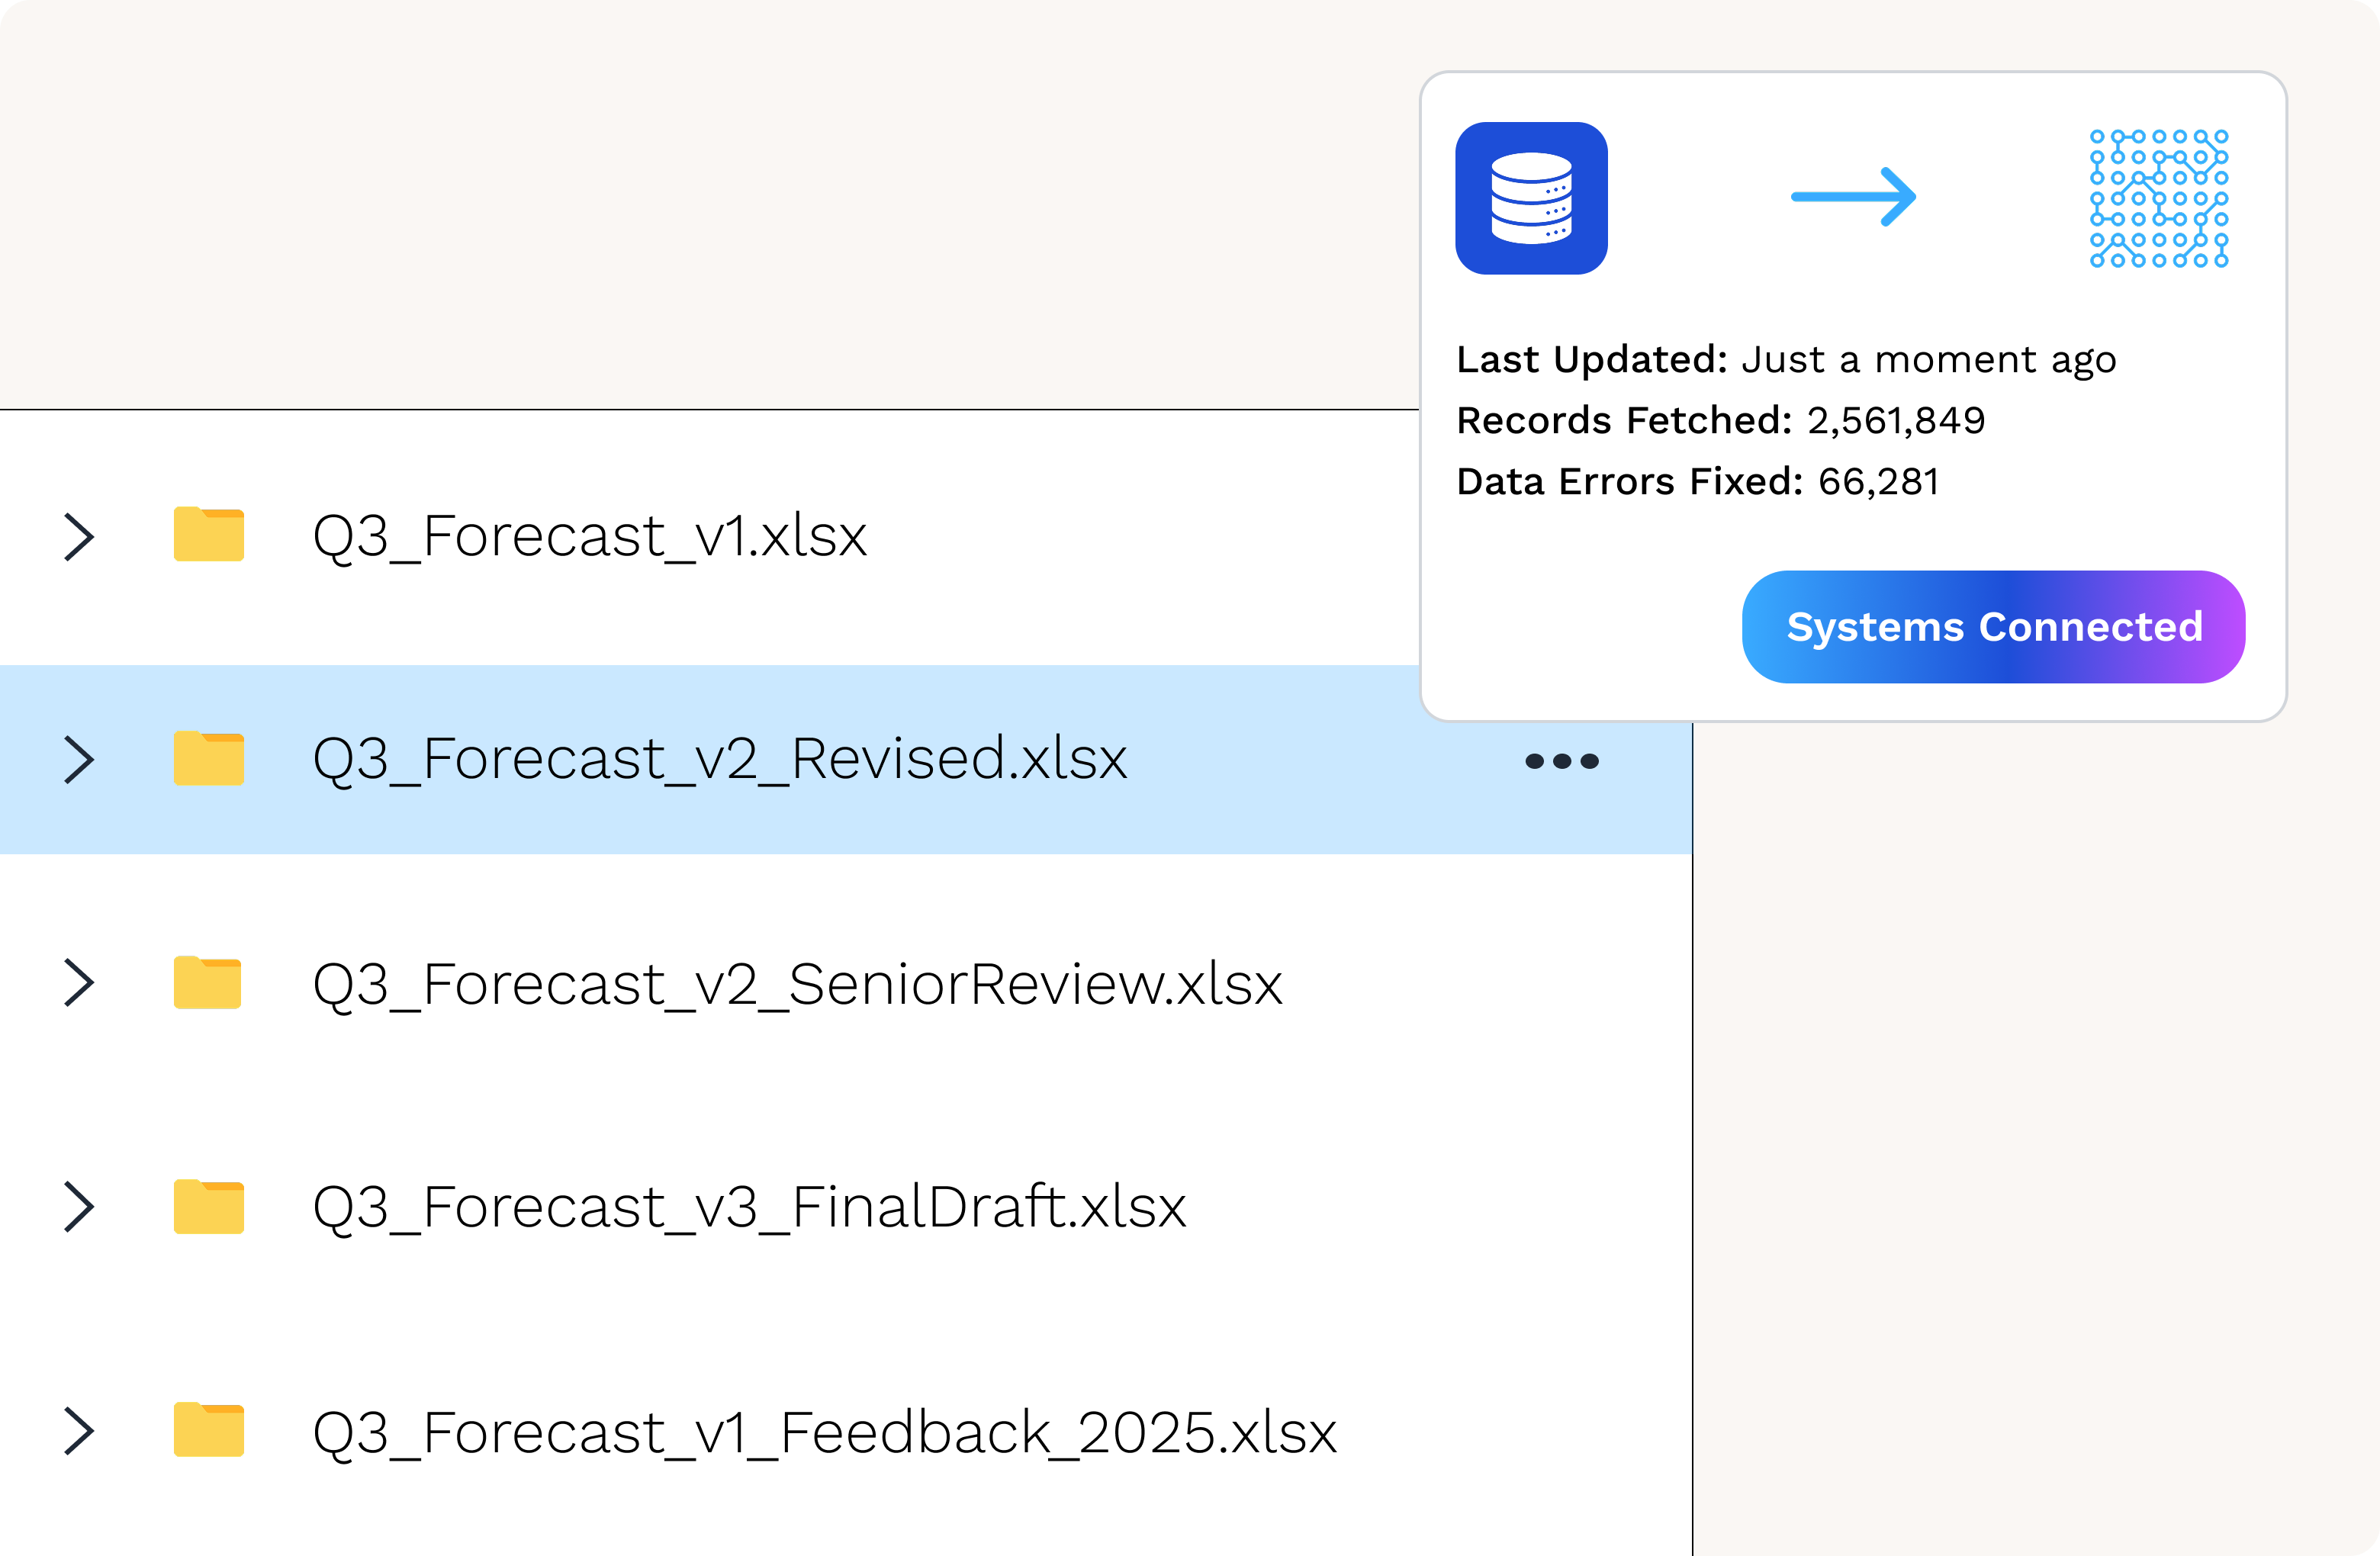Click folder icon beside Q3_Forecast_v2_SeniorReview.xlsx
The image size is (2380, 1556).
click(x=208, y=982)
